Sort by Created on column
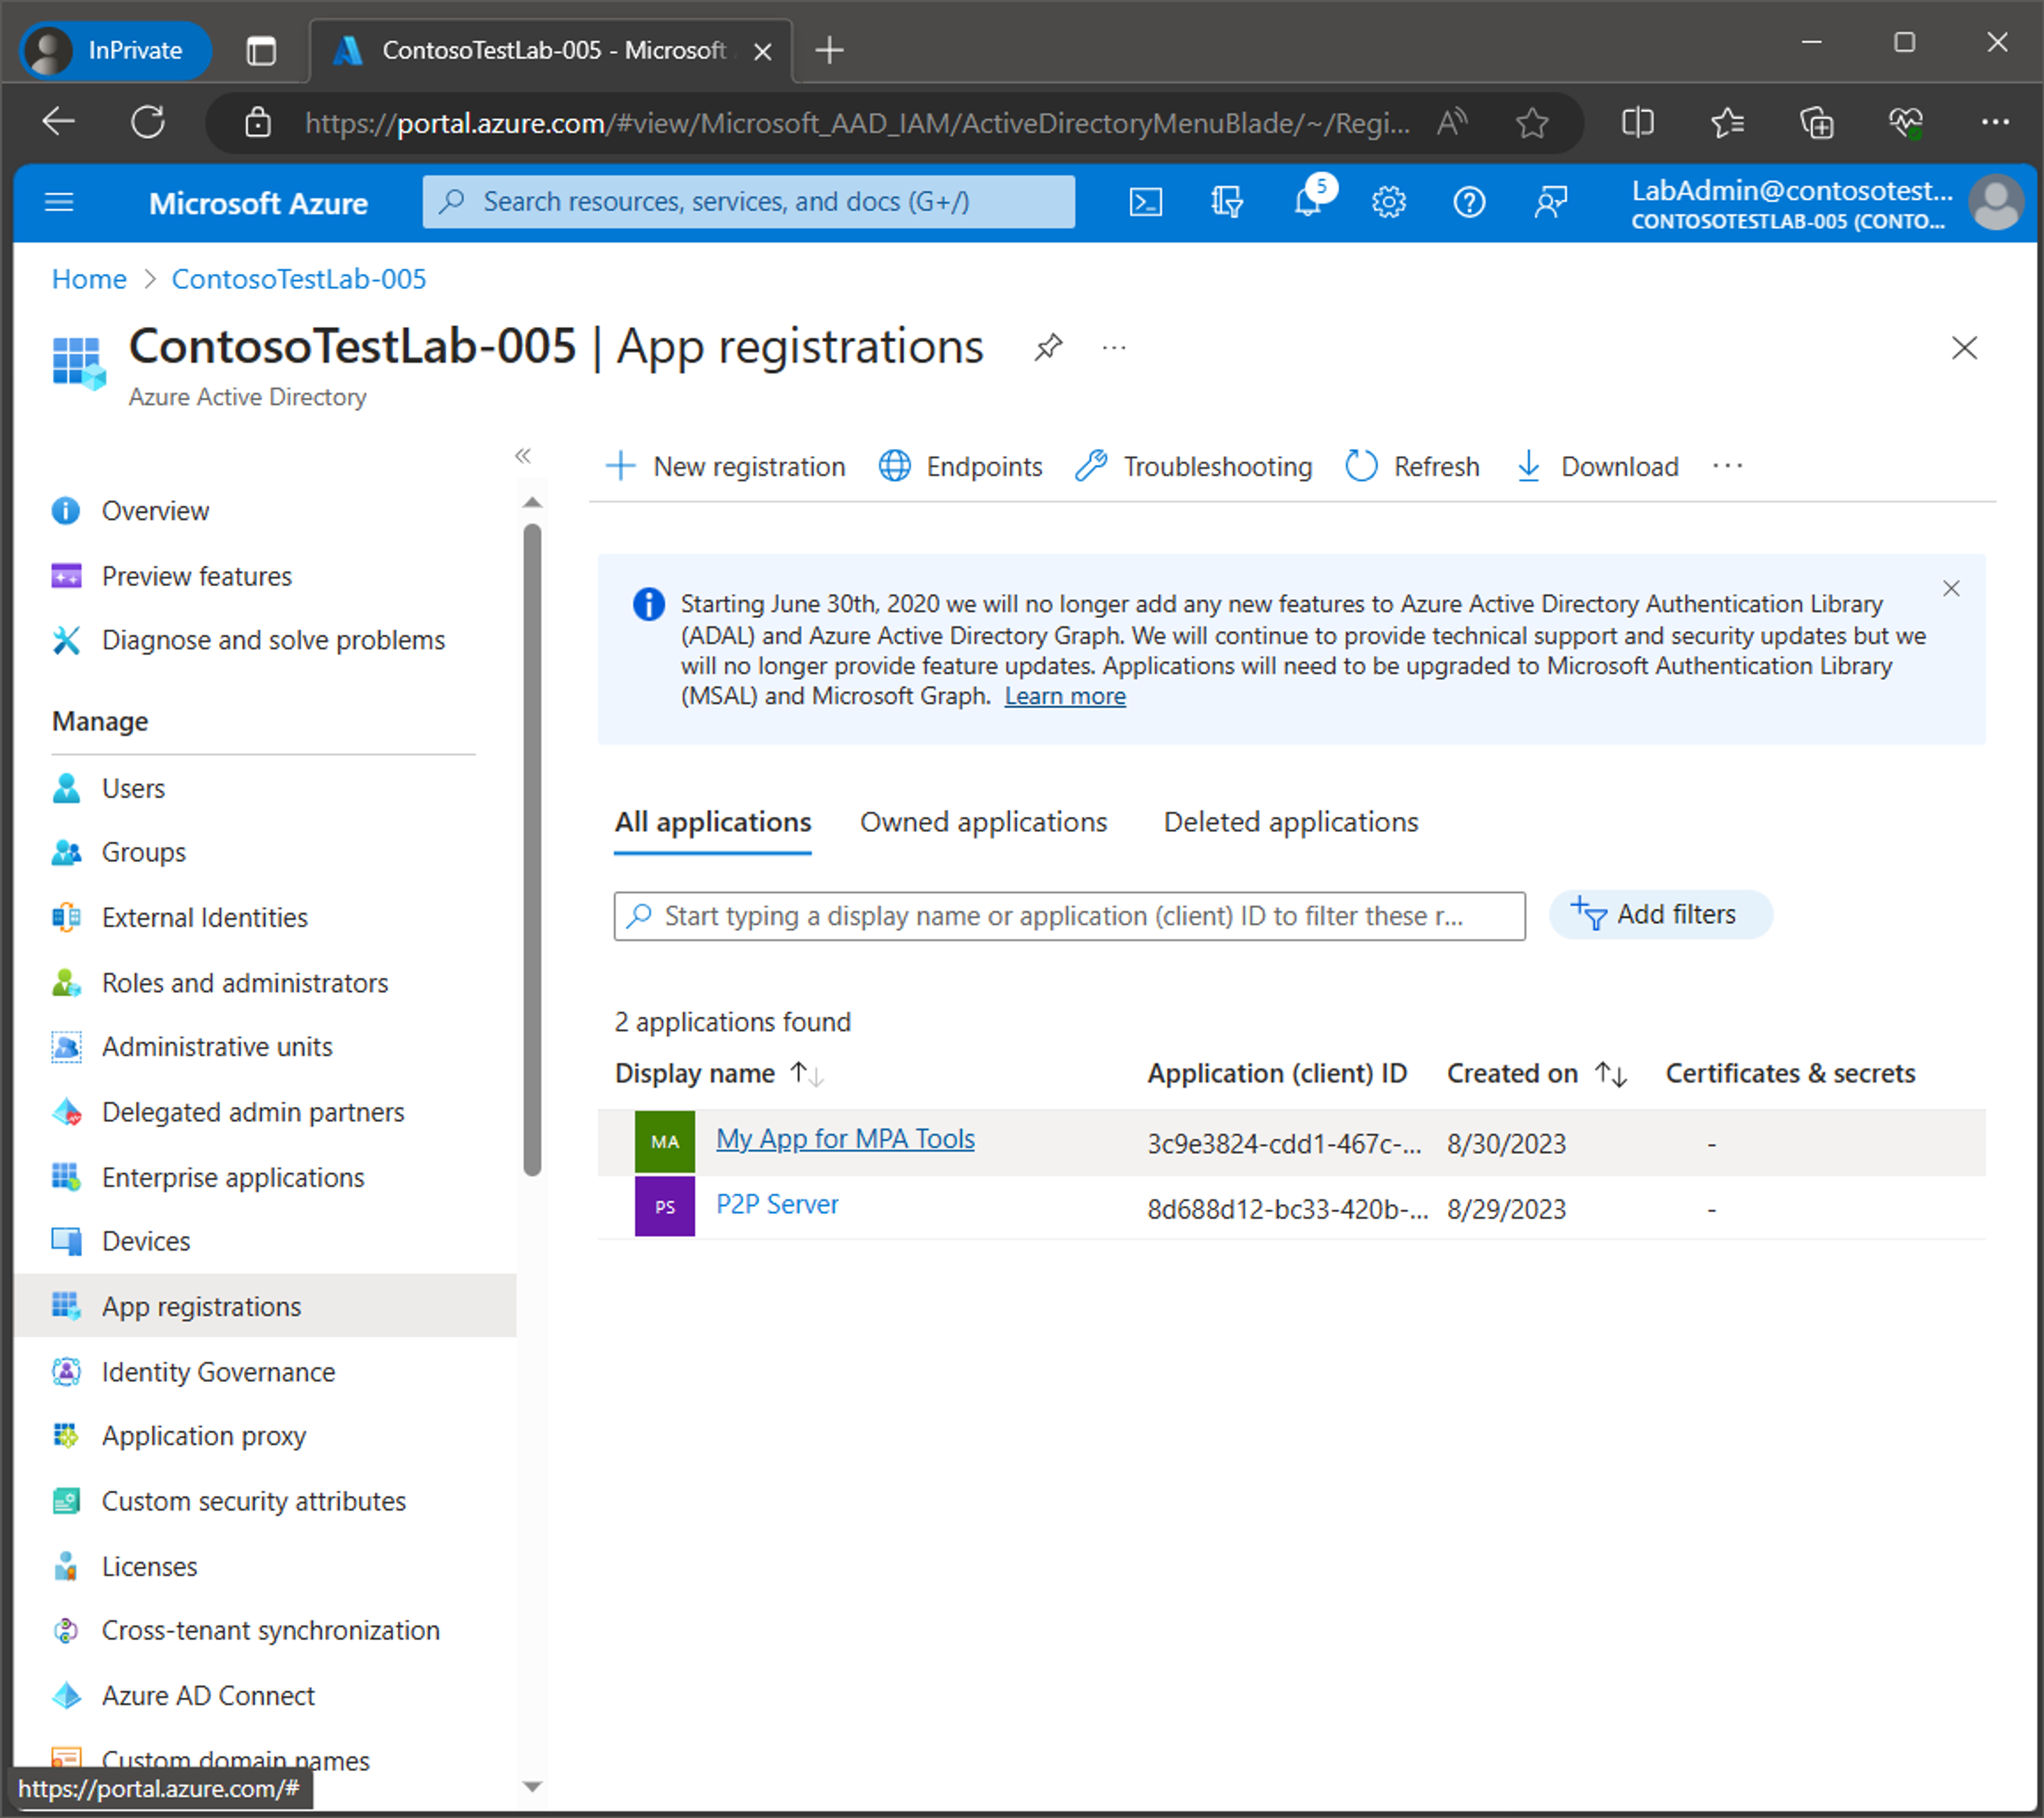Image resolution: width=2044 pixels, height=1818 pixels. (x=1536, y=1073)
